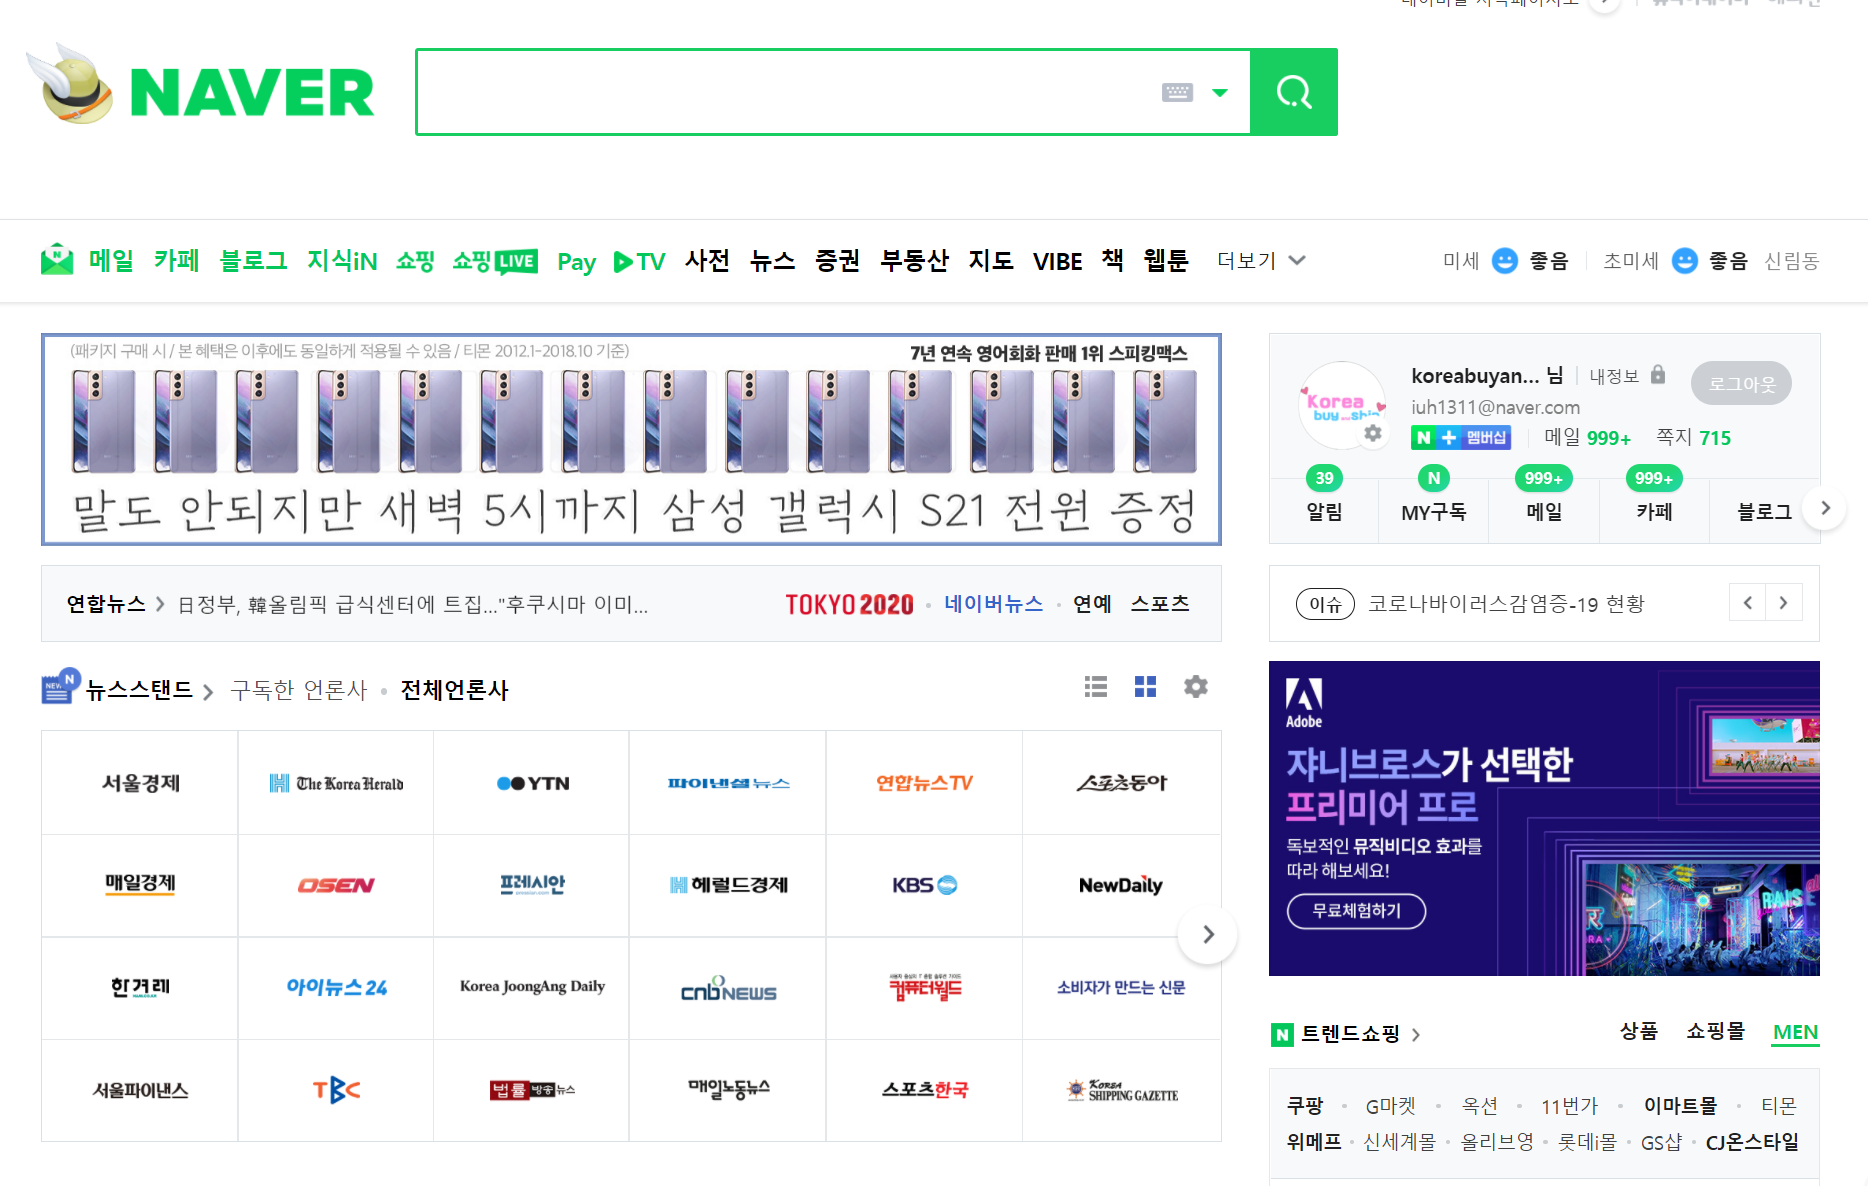Viewport: 1868px width, 1186px height.
Task: Select the MEN tab in 트렌드쇼핑
Action: 1796,1032
